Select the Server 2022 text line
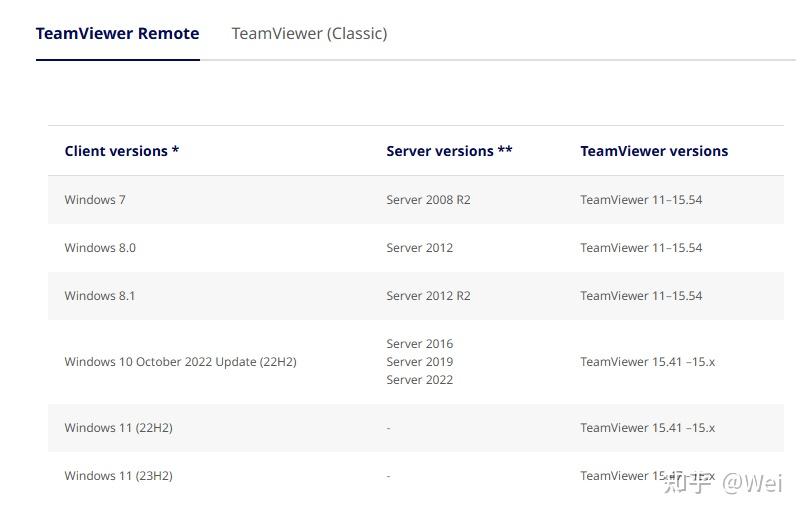802x516 pixels. 419,380
